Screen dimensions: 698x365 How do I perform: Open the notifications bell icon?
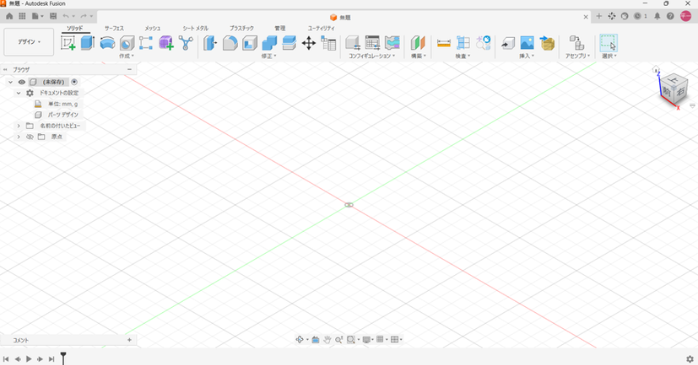pos(657,16)
